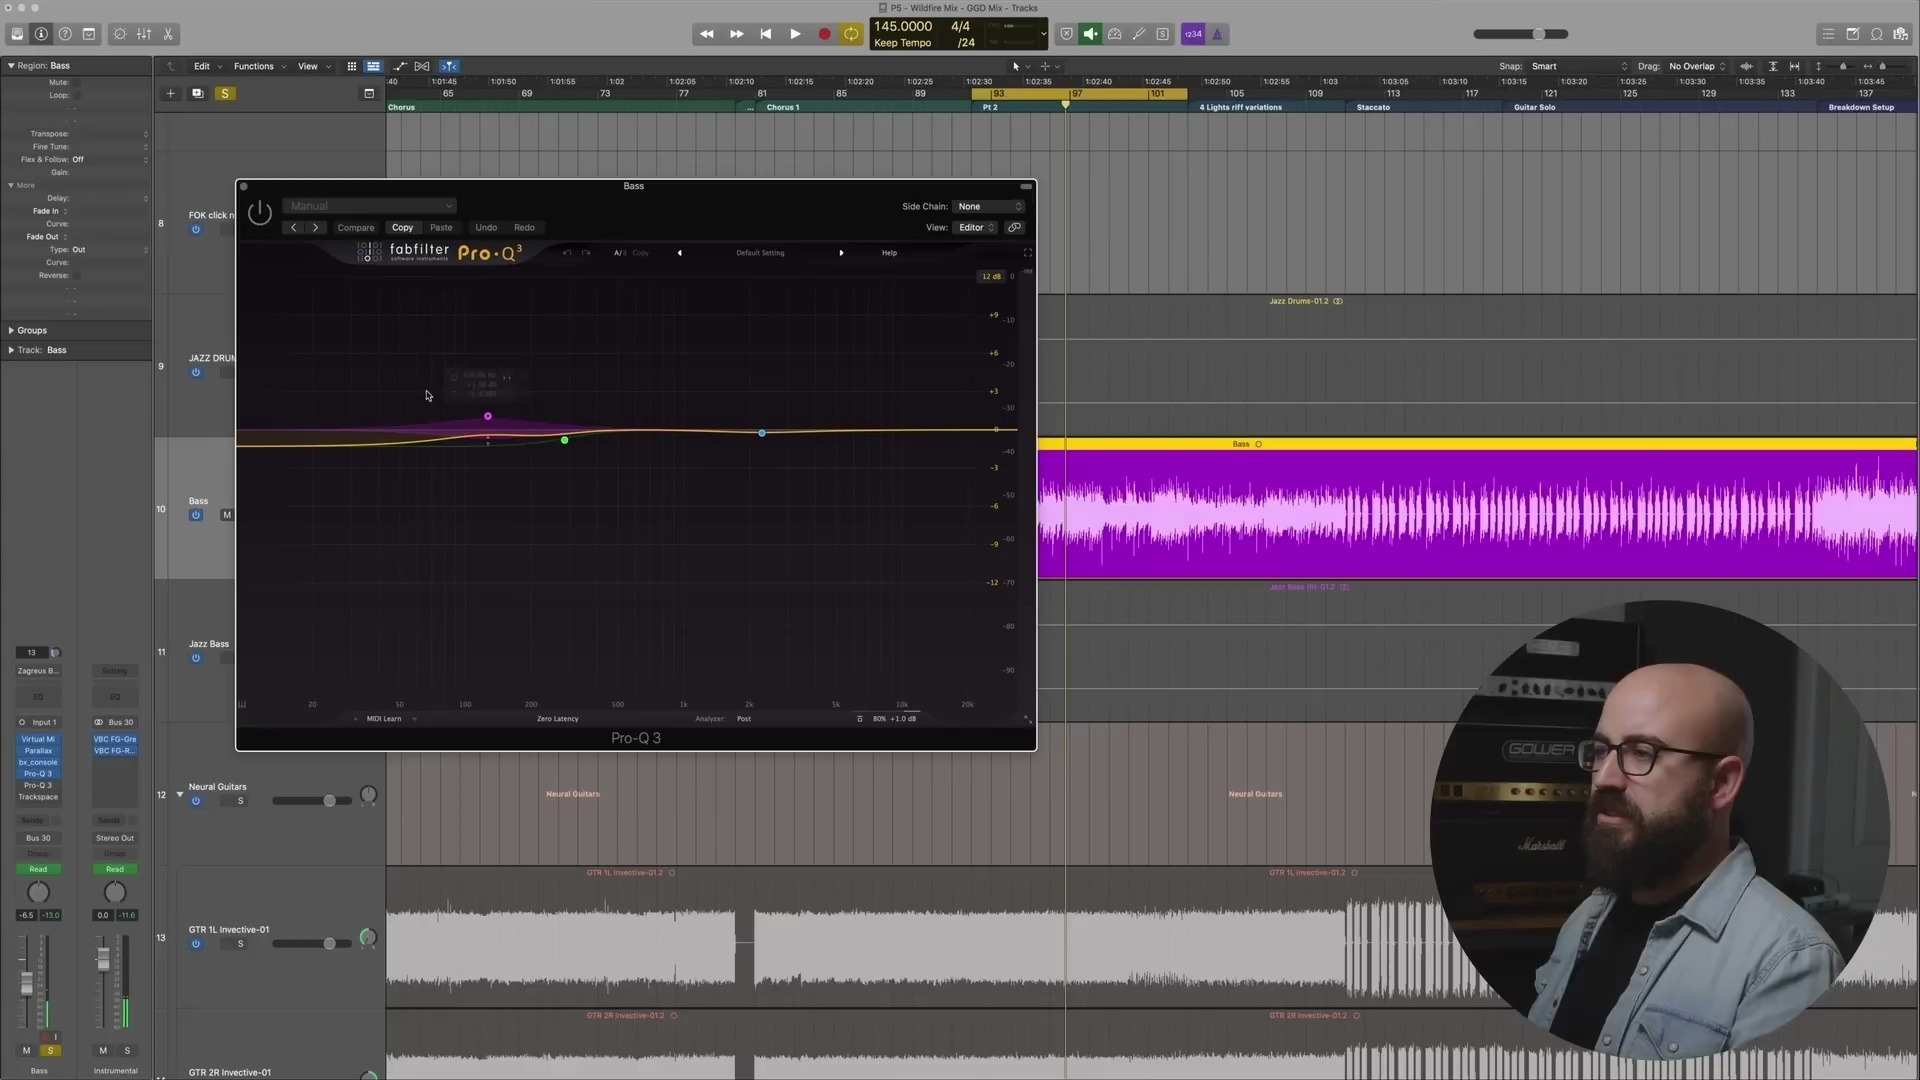Open the Snap Smart dropdown
Screen dimensions: 1920x1080
point(1578,66)
